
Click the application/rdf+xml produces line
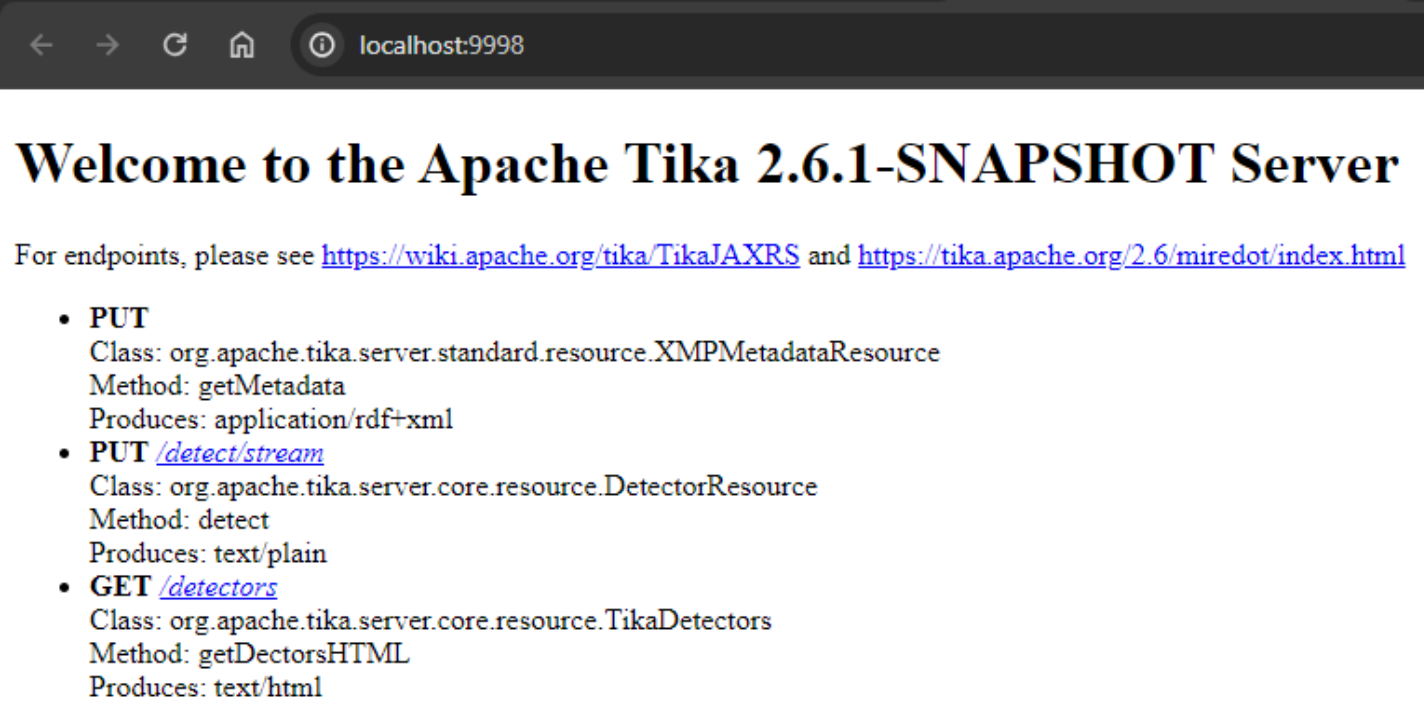tap(271, 420)
